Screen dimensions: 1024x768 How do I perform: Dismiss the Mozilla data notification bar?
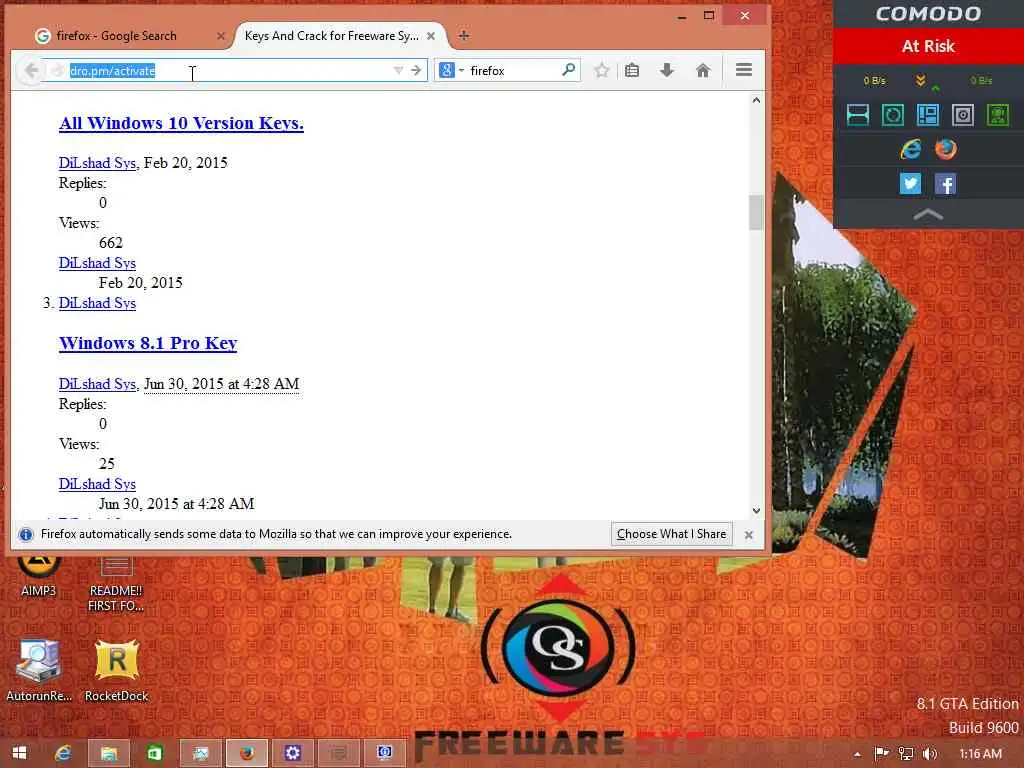click(x=749, y=535)
